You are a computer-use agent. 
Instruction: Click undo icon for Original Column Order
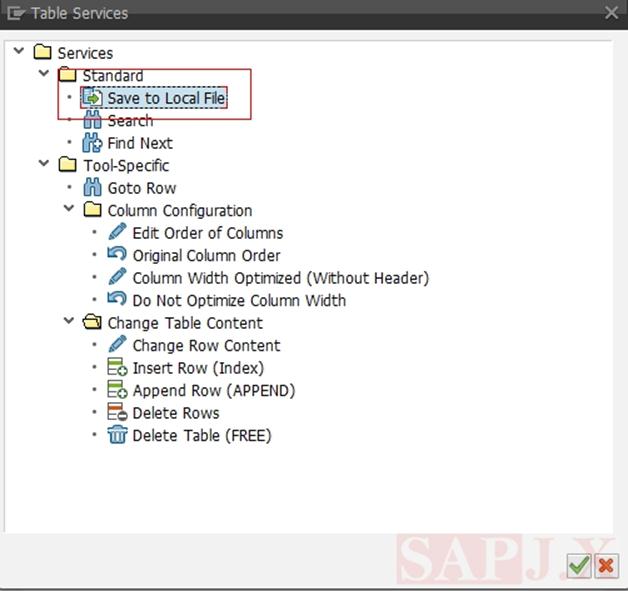point(117,254)
